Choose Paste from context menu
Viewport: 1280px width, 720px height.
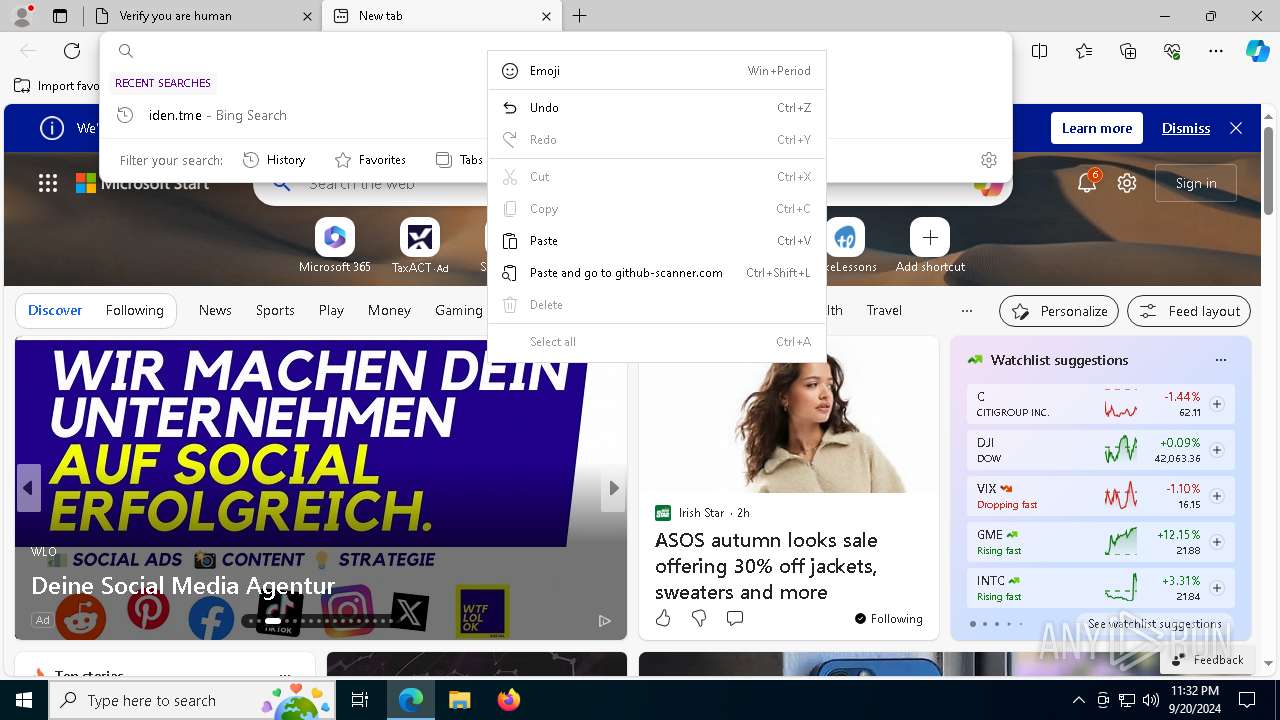657,241
